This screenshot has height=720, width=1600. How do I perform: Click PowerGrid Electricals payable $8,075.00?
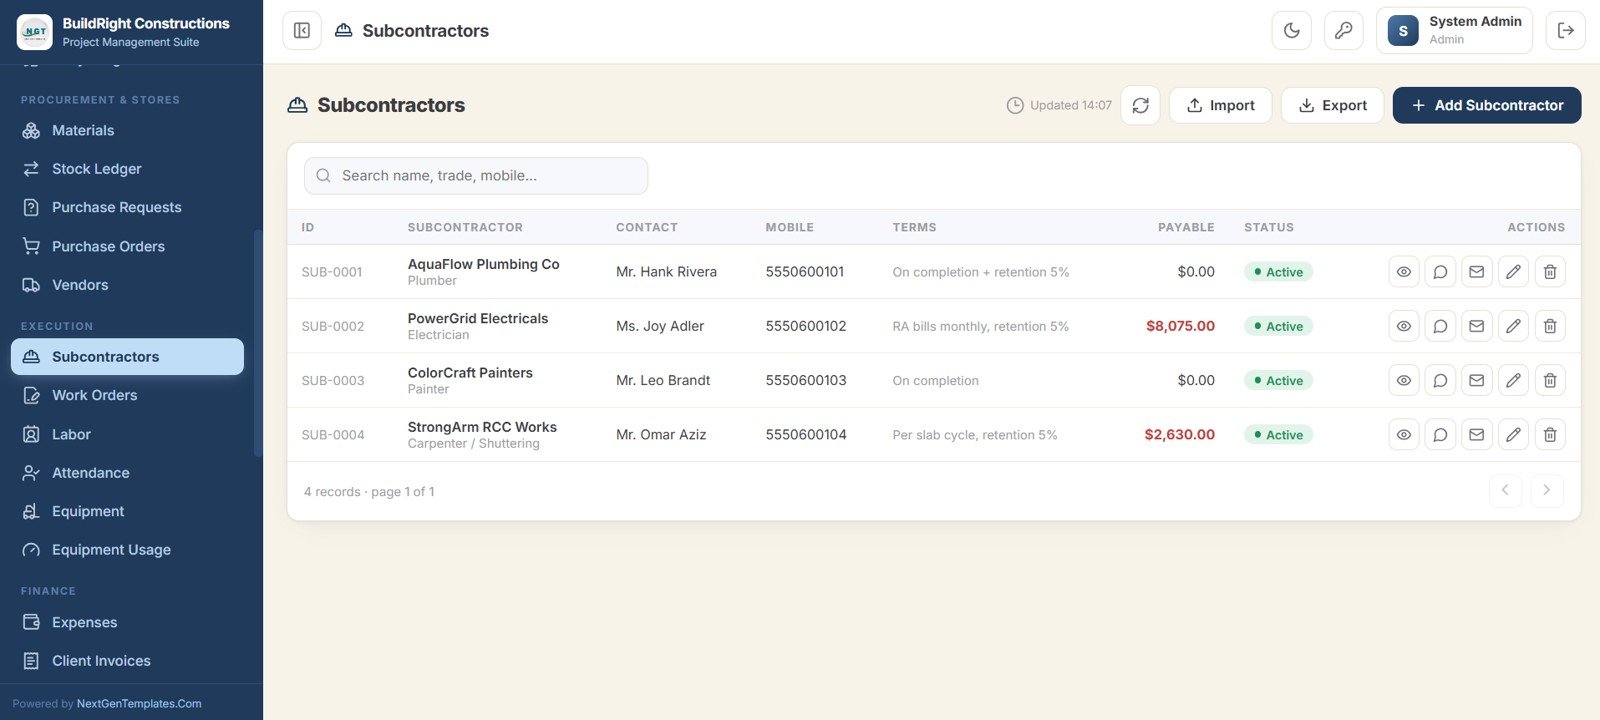[x=1180, y=326]
